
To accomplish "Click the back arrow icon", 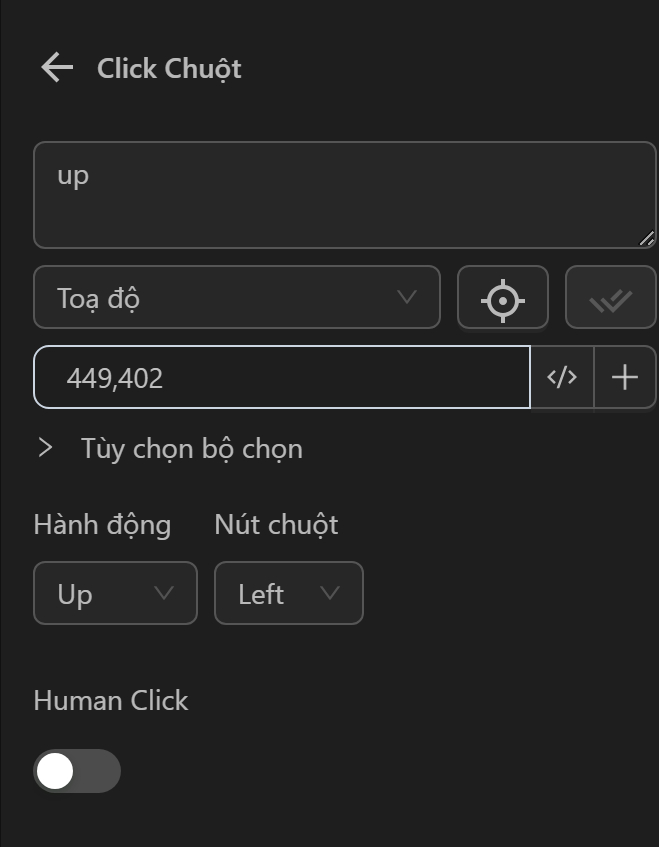I will pos(57,68).
